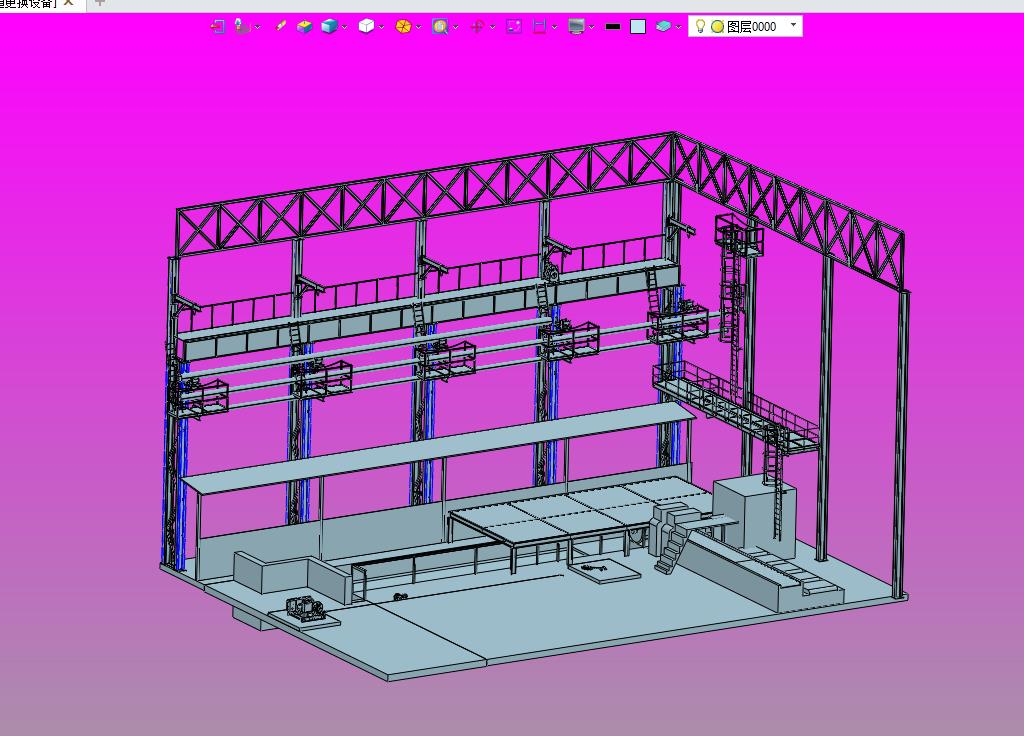Add a new tab with plus
The image size is (1024, 736).
[x=99, y=3]
